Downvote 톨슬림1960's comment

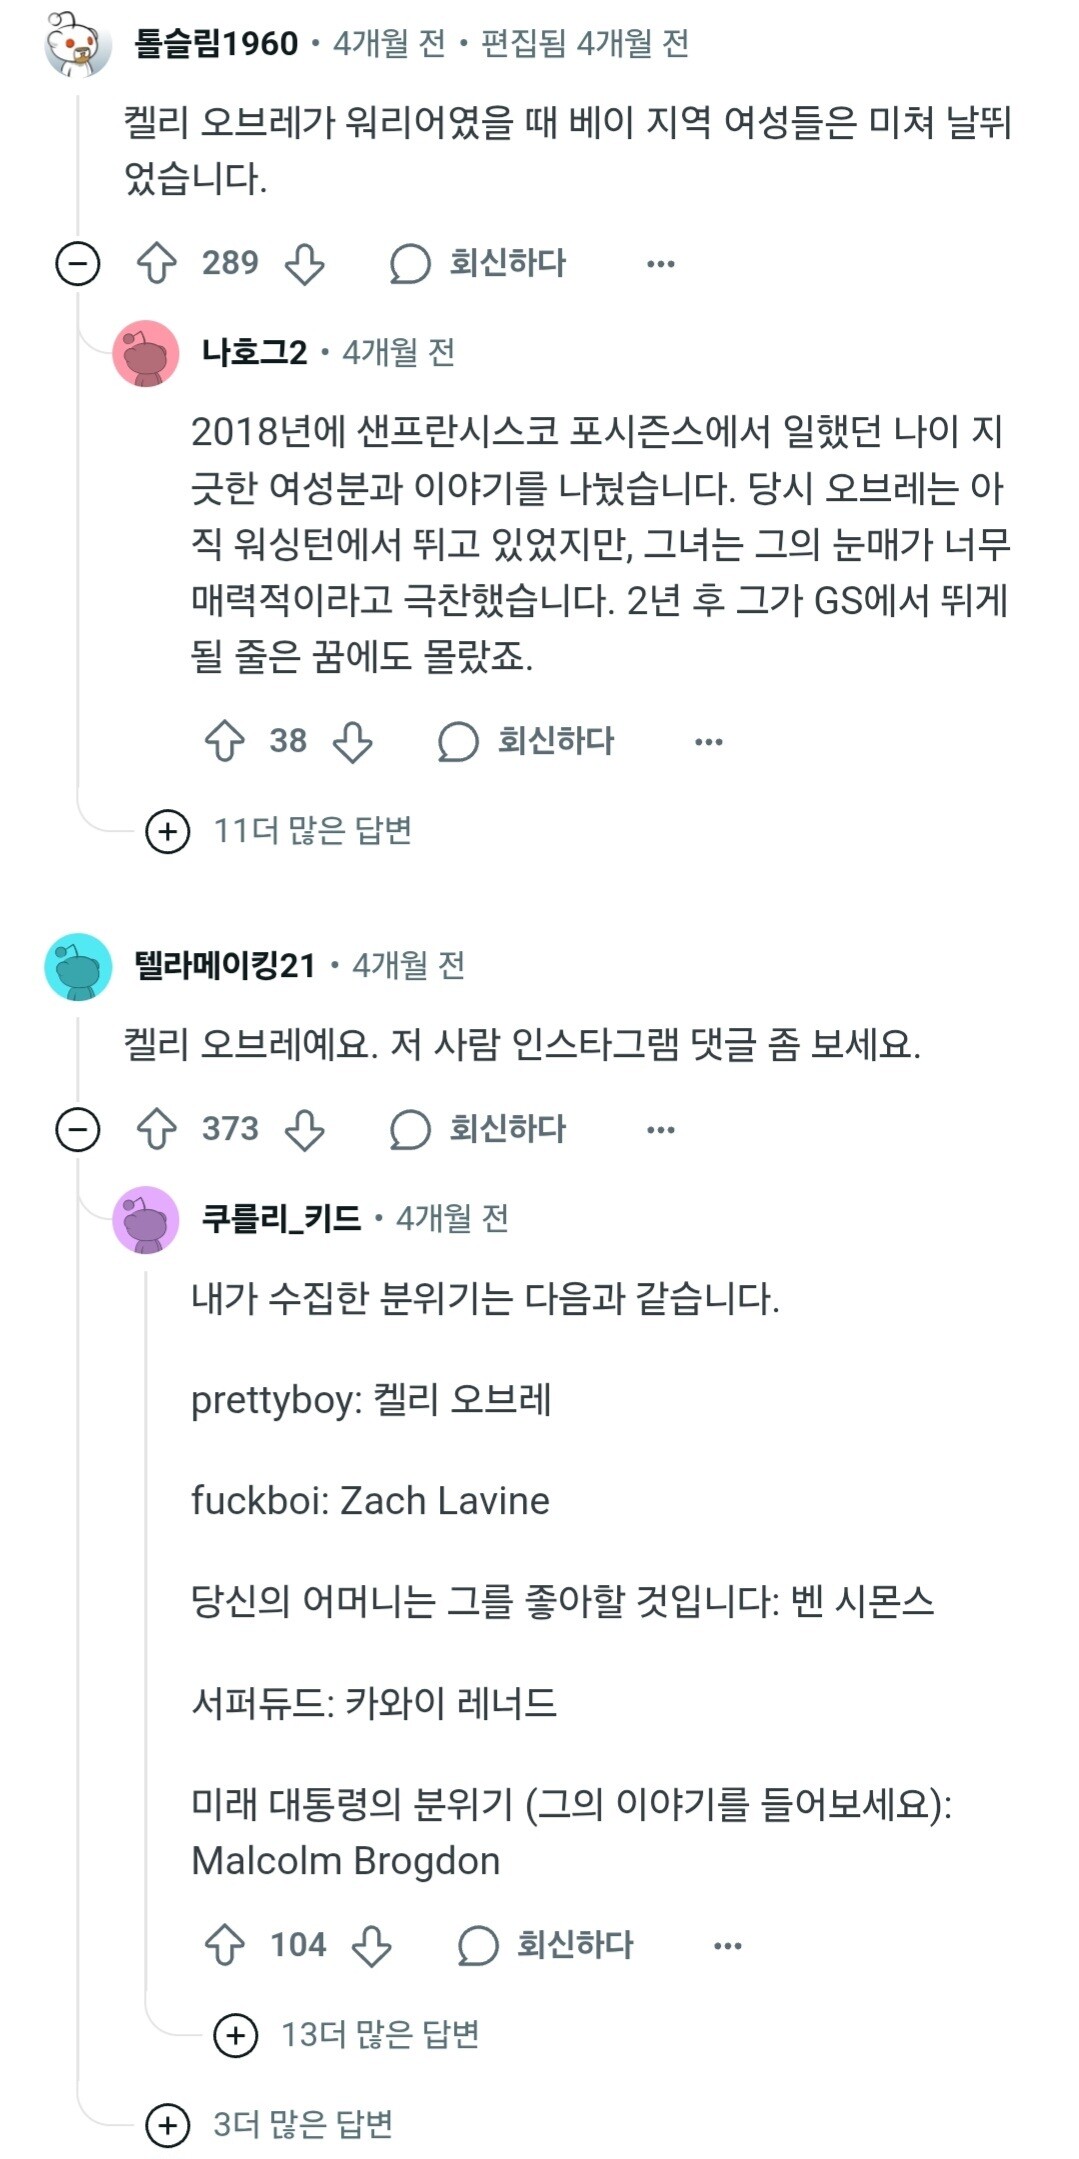pyautogui.click(x=304, y=264)
